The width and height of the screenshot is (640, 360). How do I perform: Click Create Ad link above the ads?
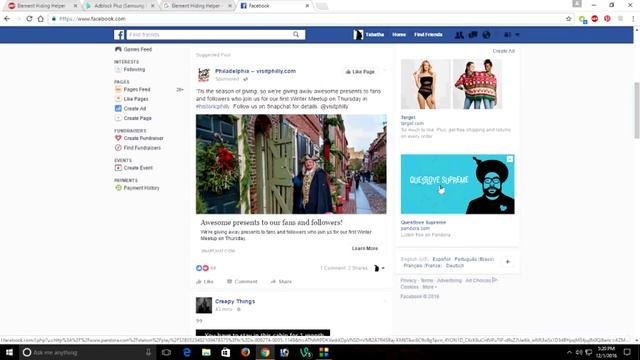[x=504, y=51]
